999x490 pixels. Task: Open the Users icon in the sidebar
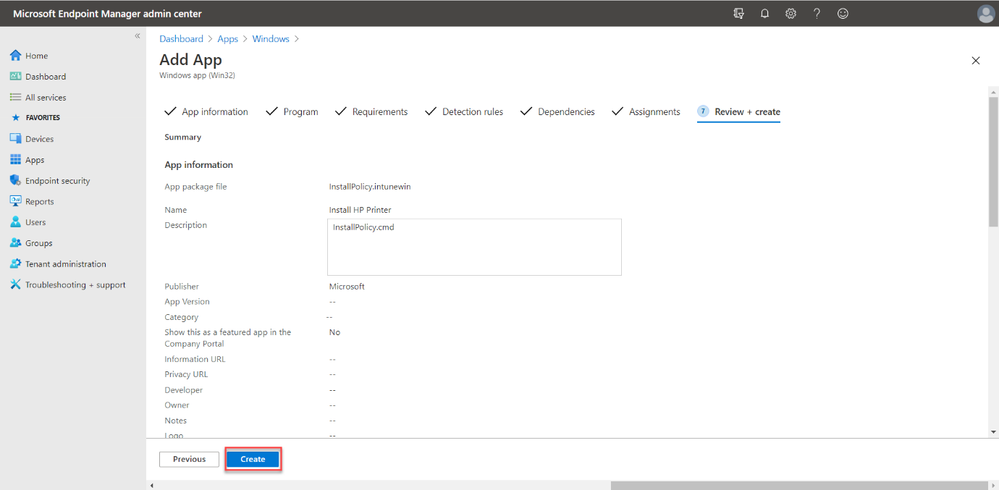(16, 222)
